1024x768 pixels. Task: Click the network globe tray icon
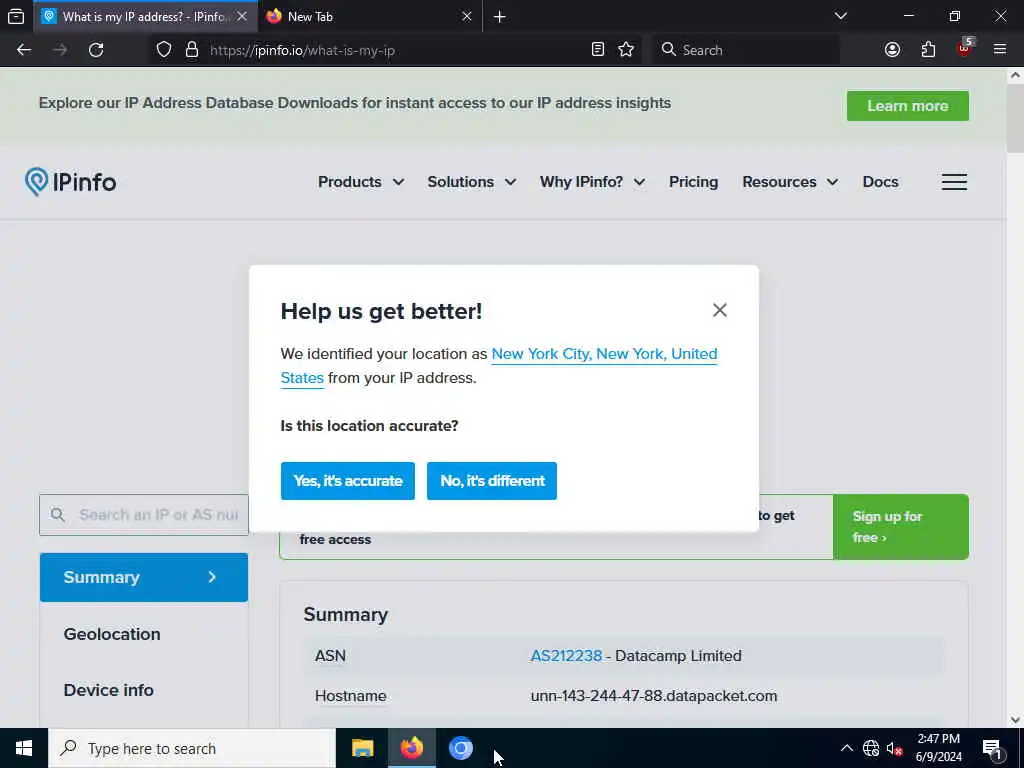point(871,748)
